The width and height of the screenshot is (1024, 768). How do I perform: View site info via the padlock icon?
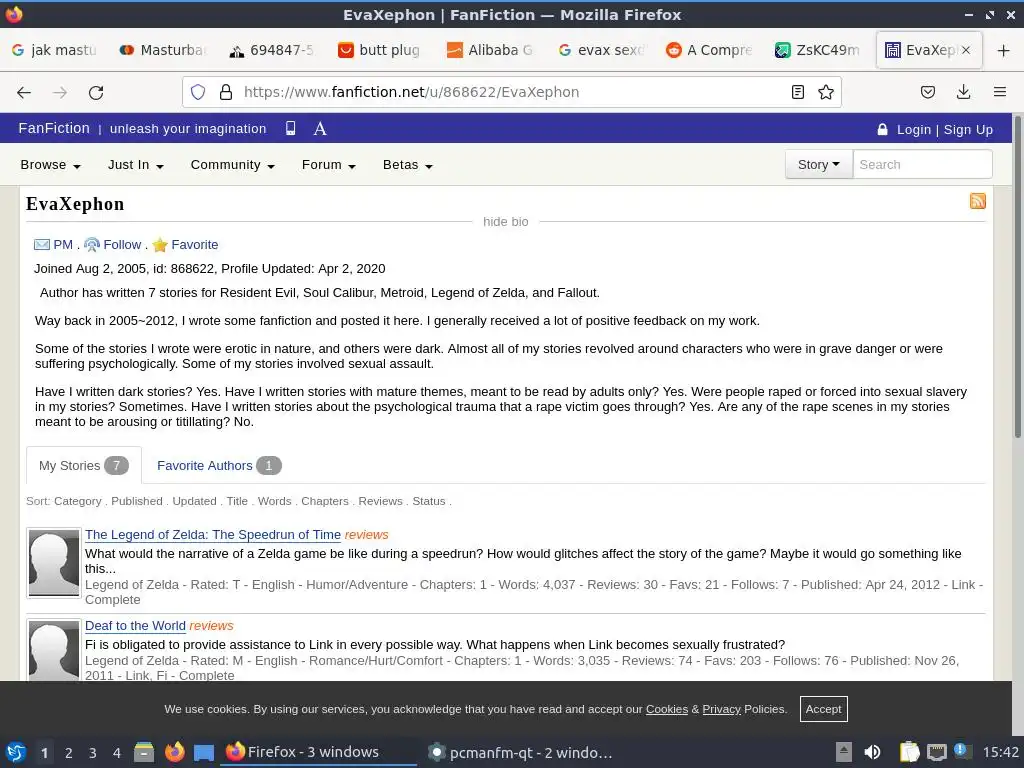tap(226, 92)
